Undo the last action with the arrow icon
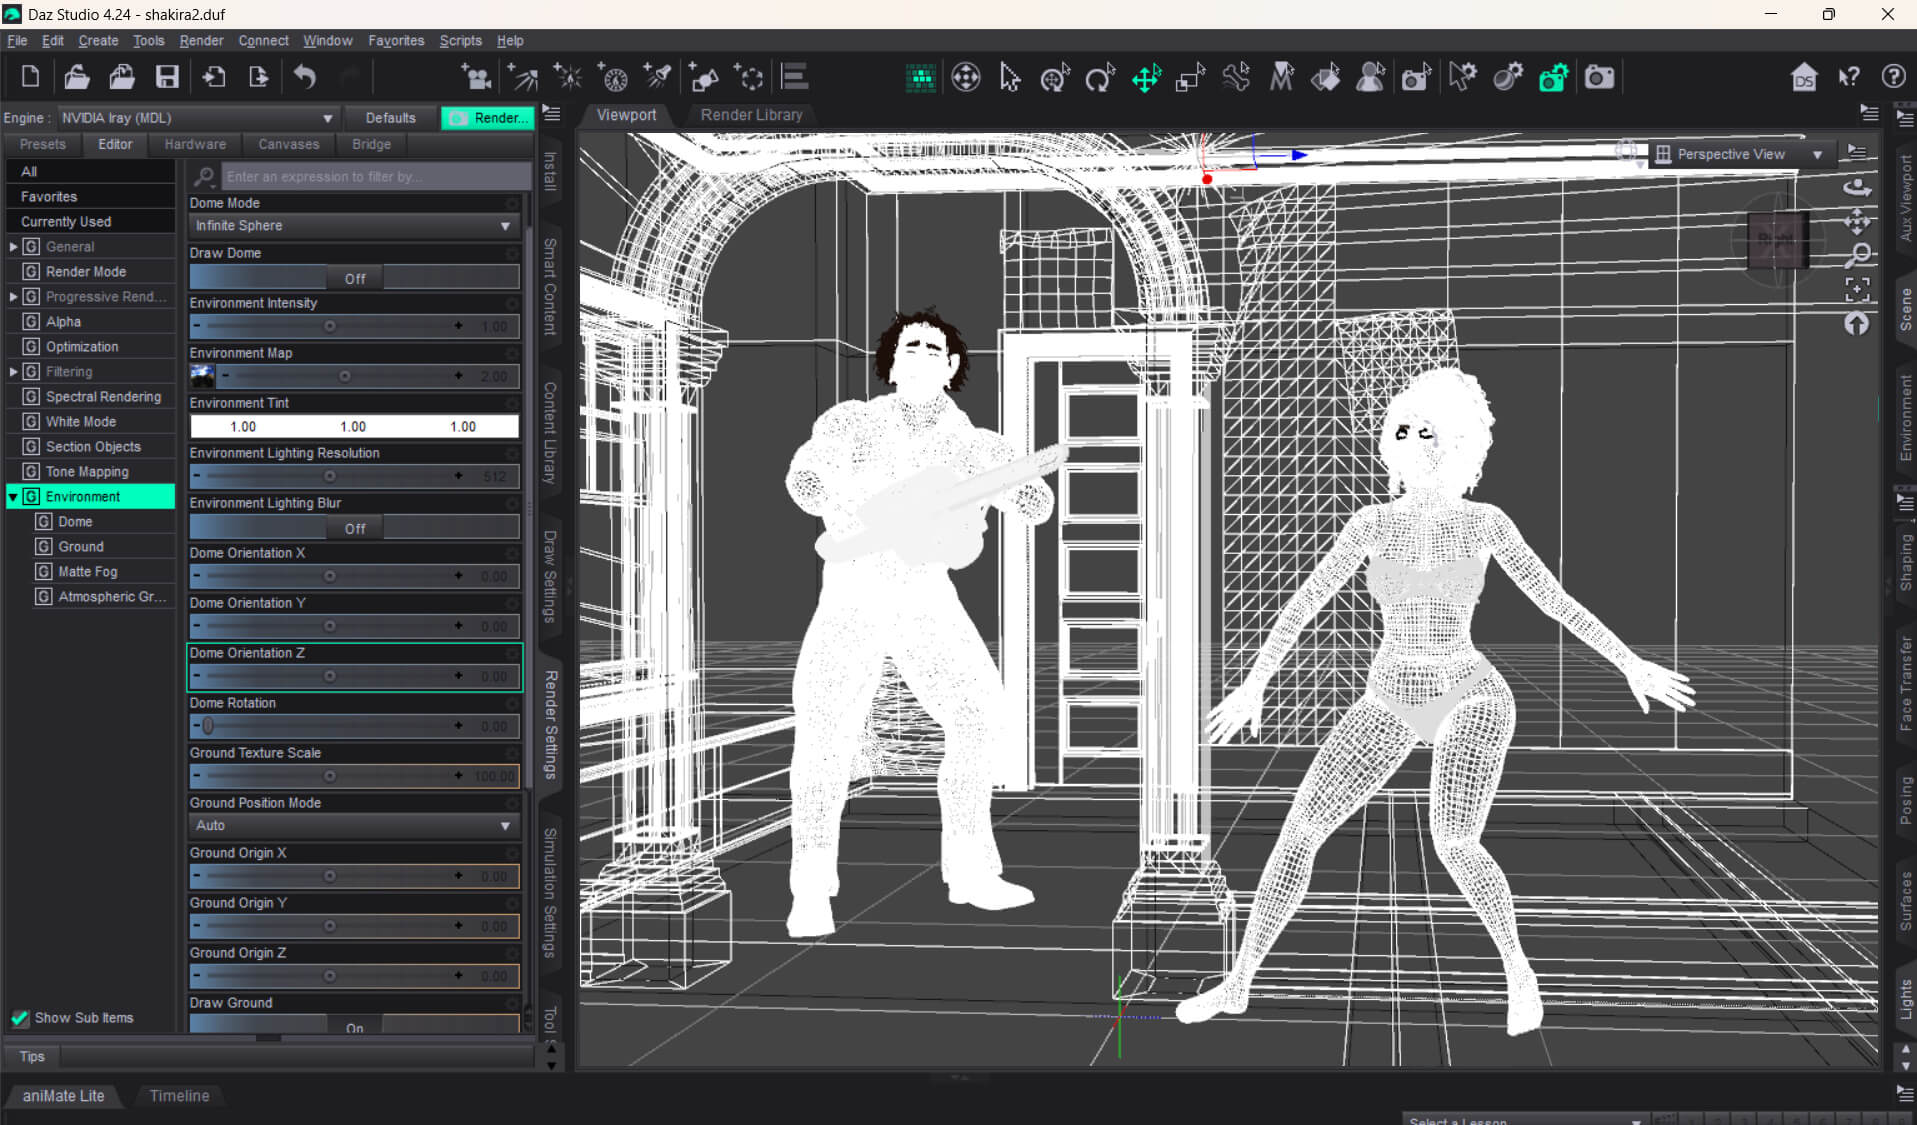Screen dimensions: 1917x1125 tap(305, 77)
